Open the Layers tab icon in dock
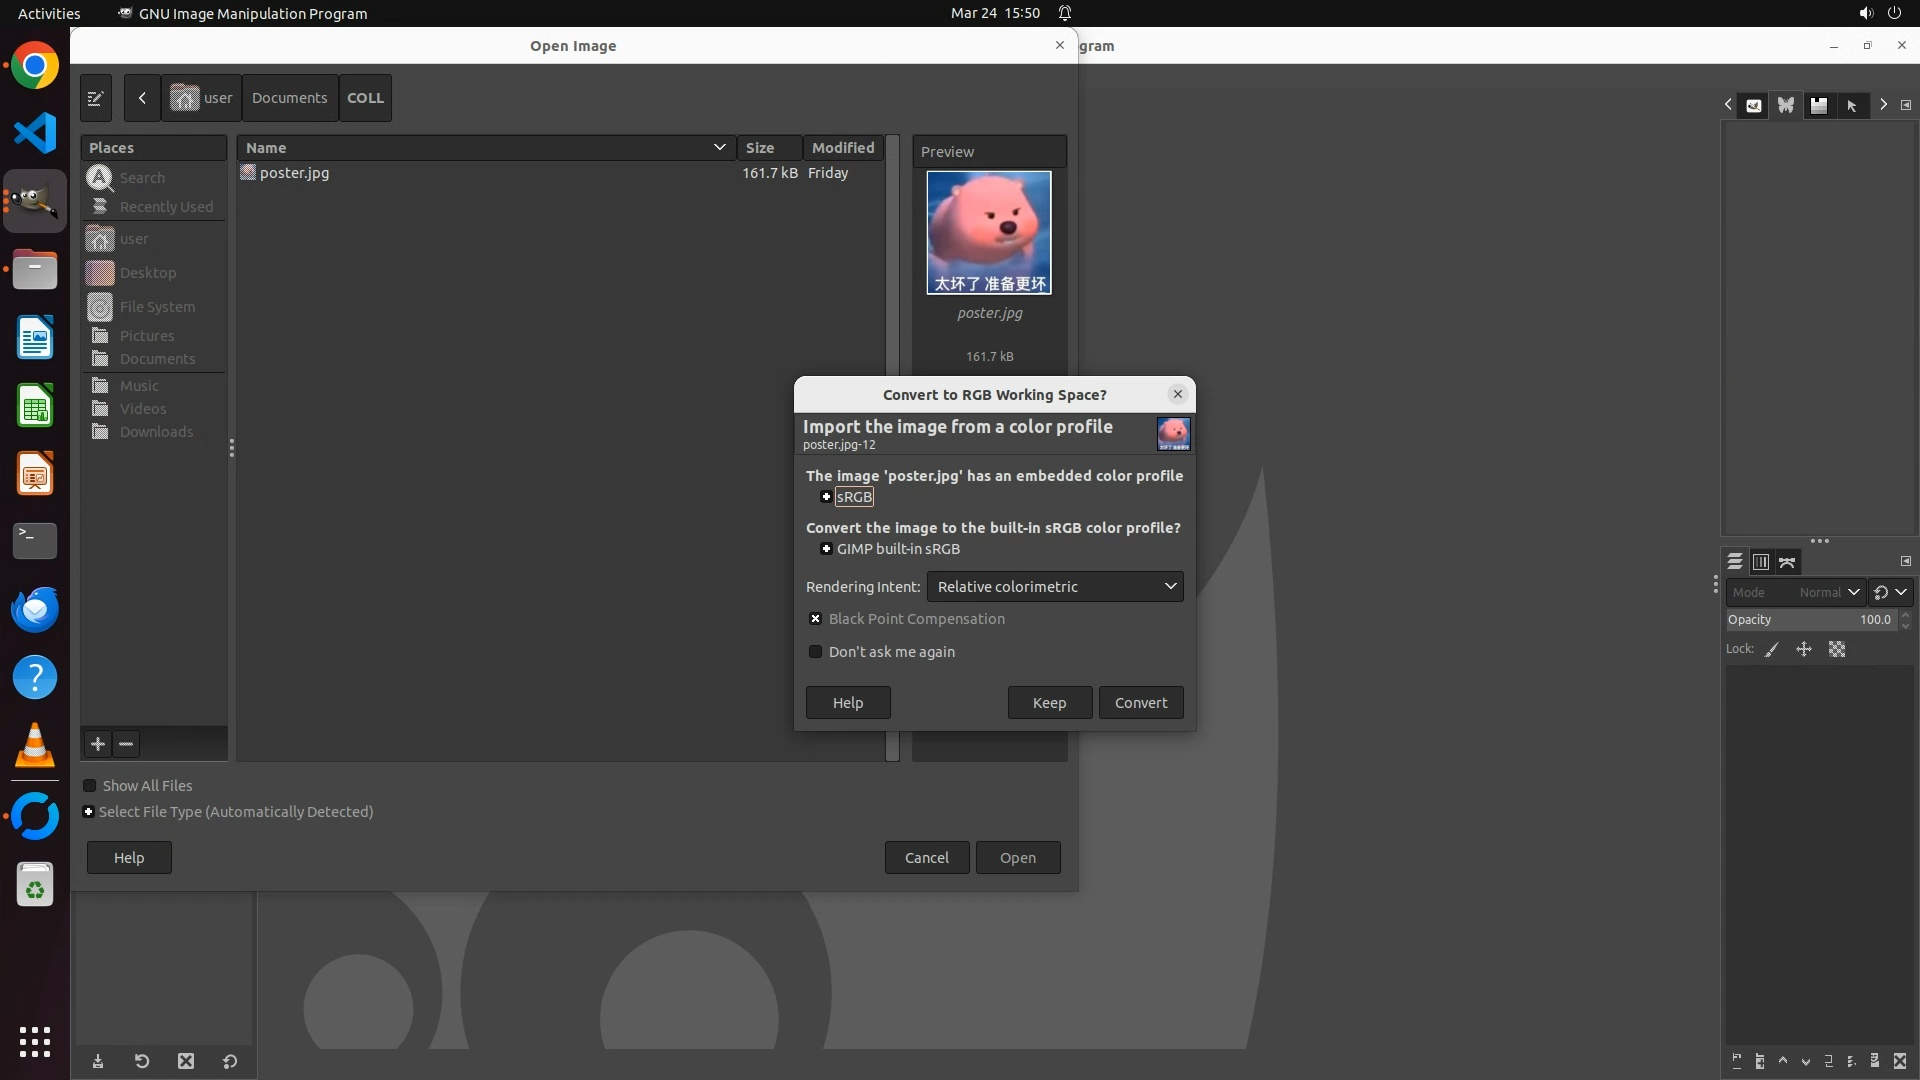 click(x=1735, y=562)
